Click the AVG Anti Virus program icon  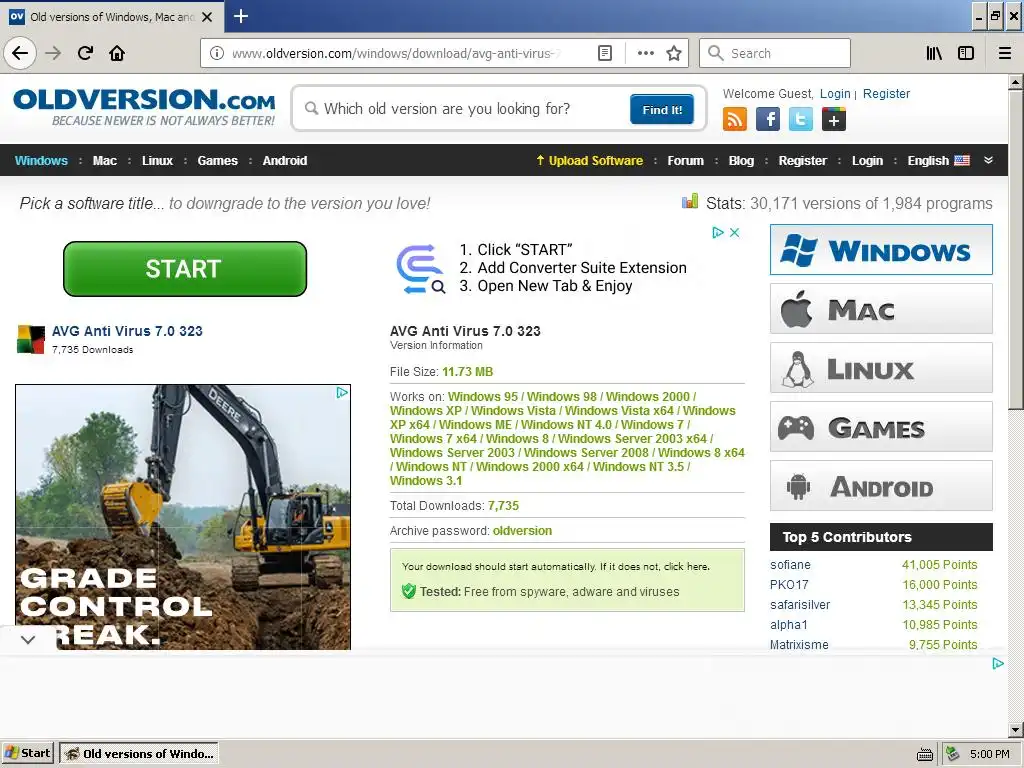coord(31,340)
